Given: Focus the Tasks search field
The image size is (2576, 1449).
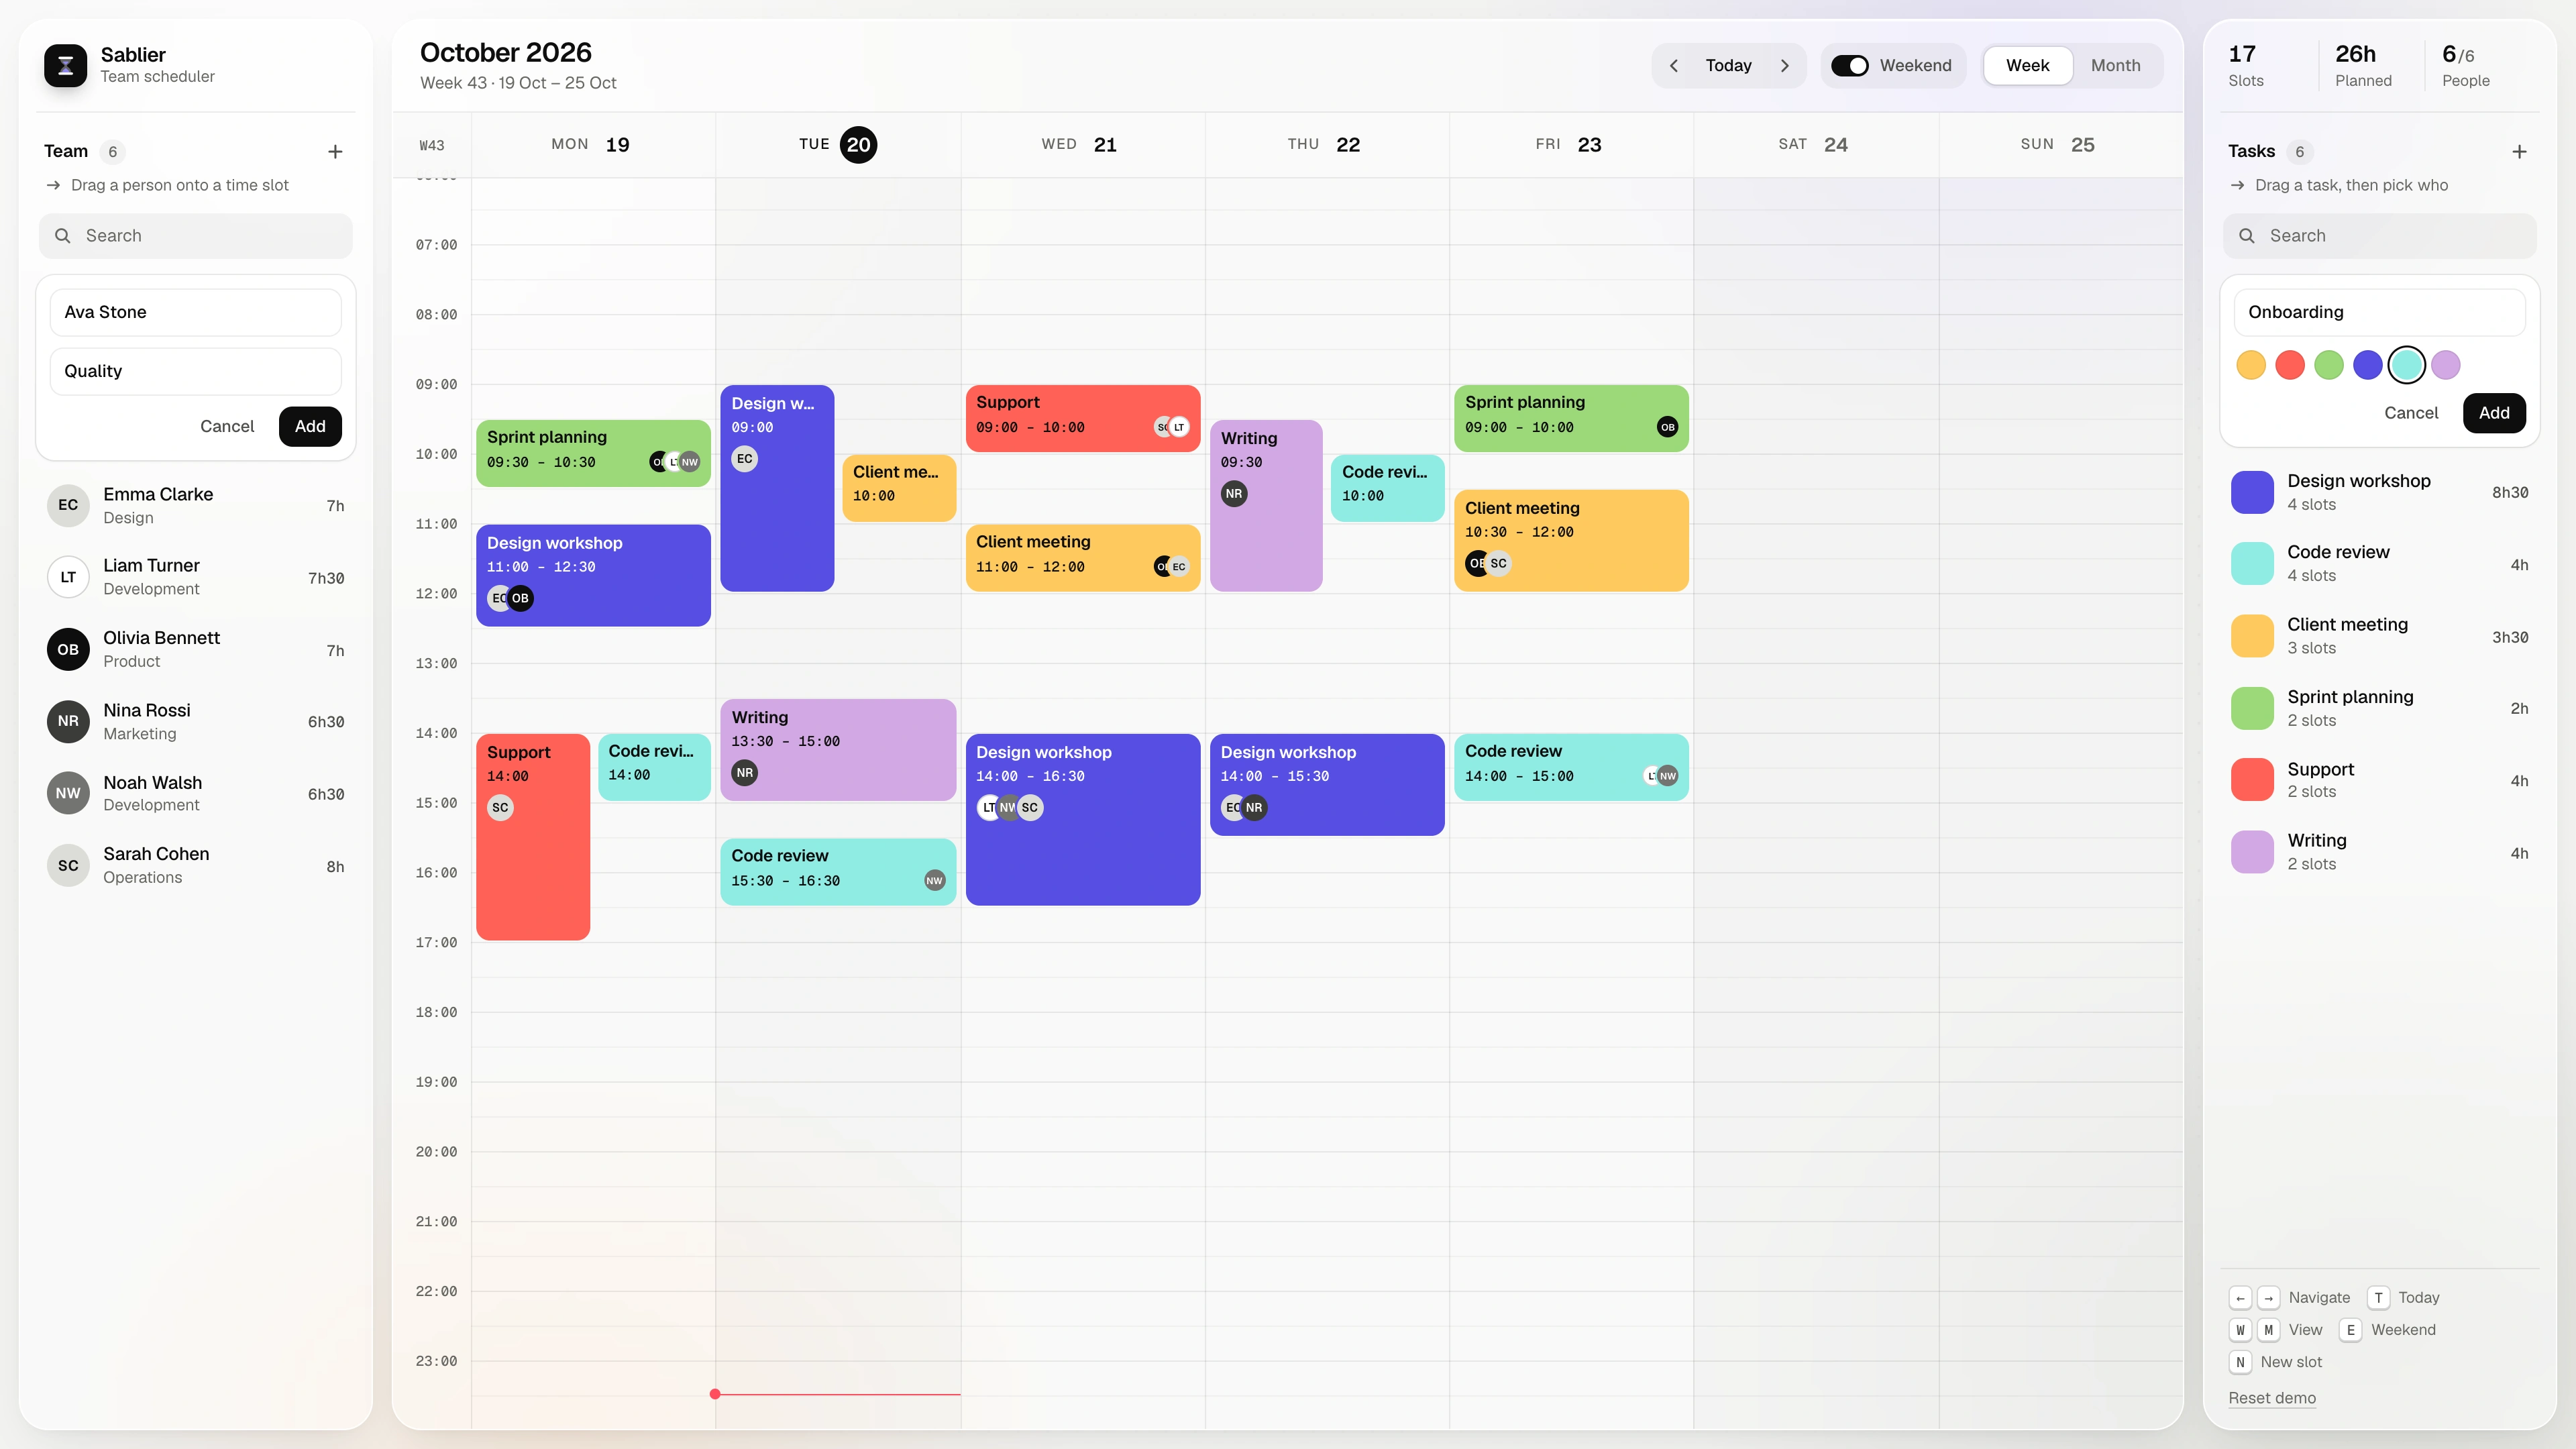Looking at the screenshot, I should [x=2380, y=236].
